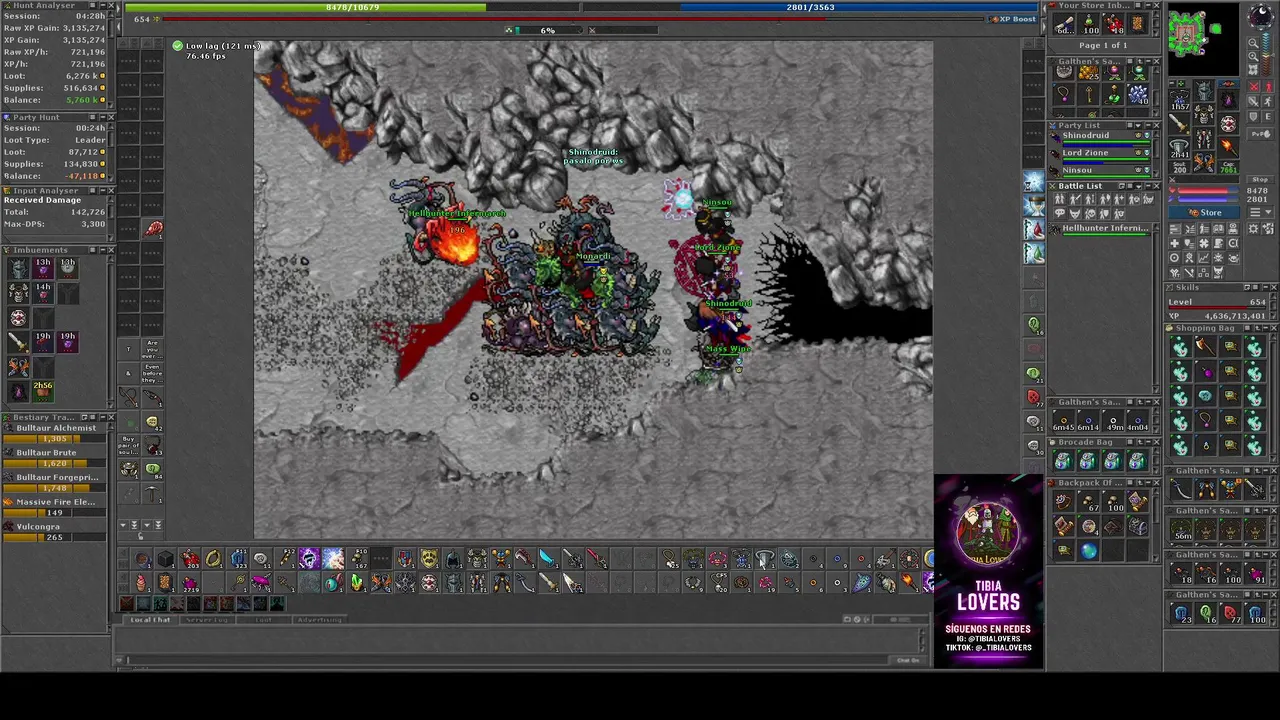The image size is (1280, 720).
Task: Open the hamburger options menu dropdown
Action: click(1260, 212)
